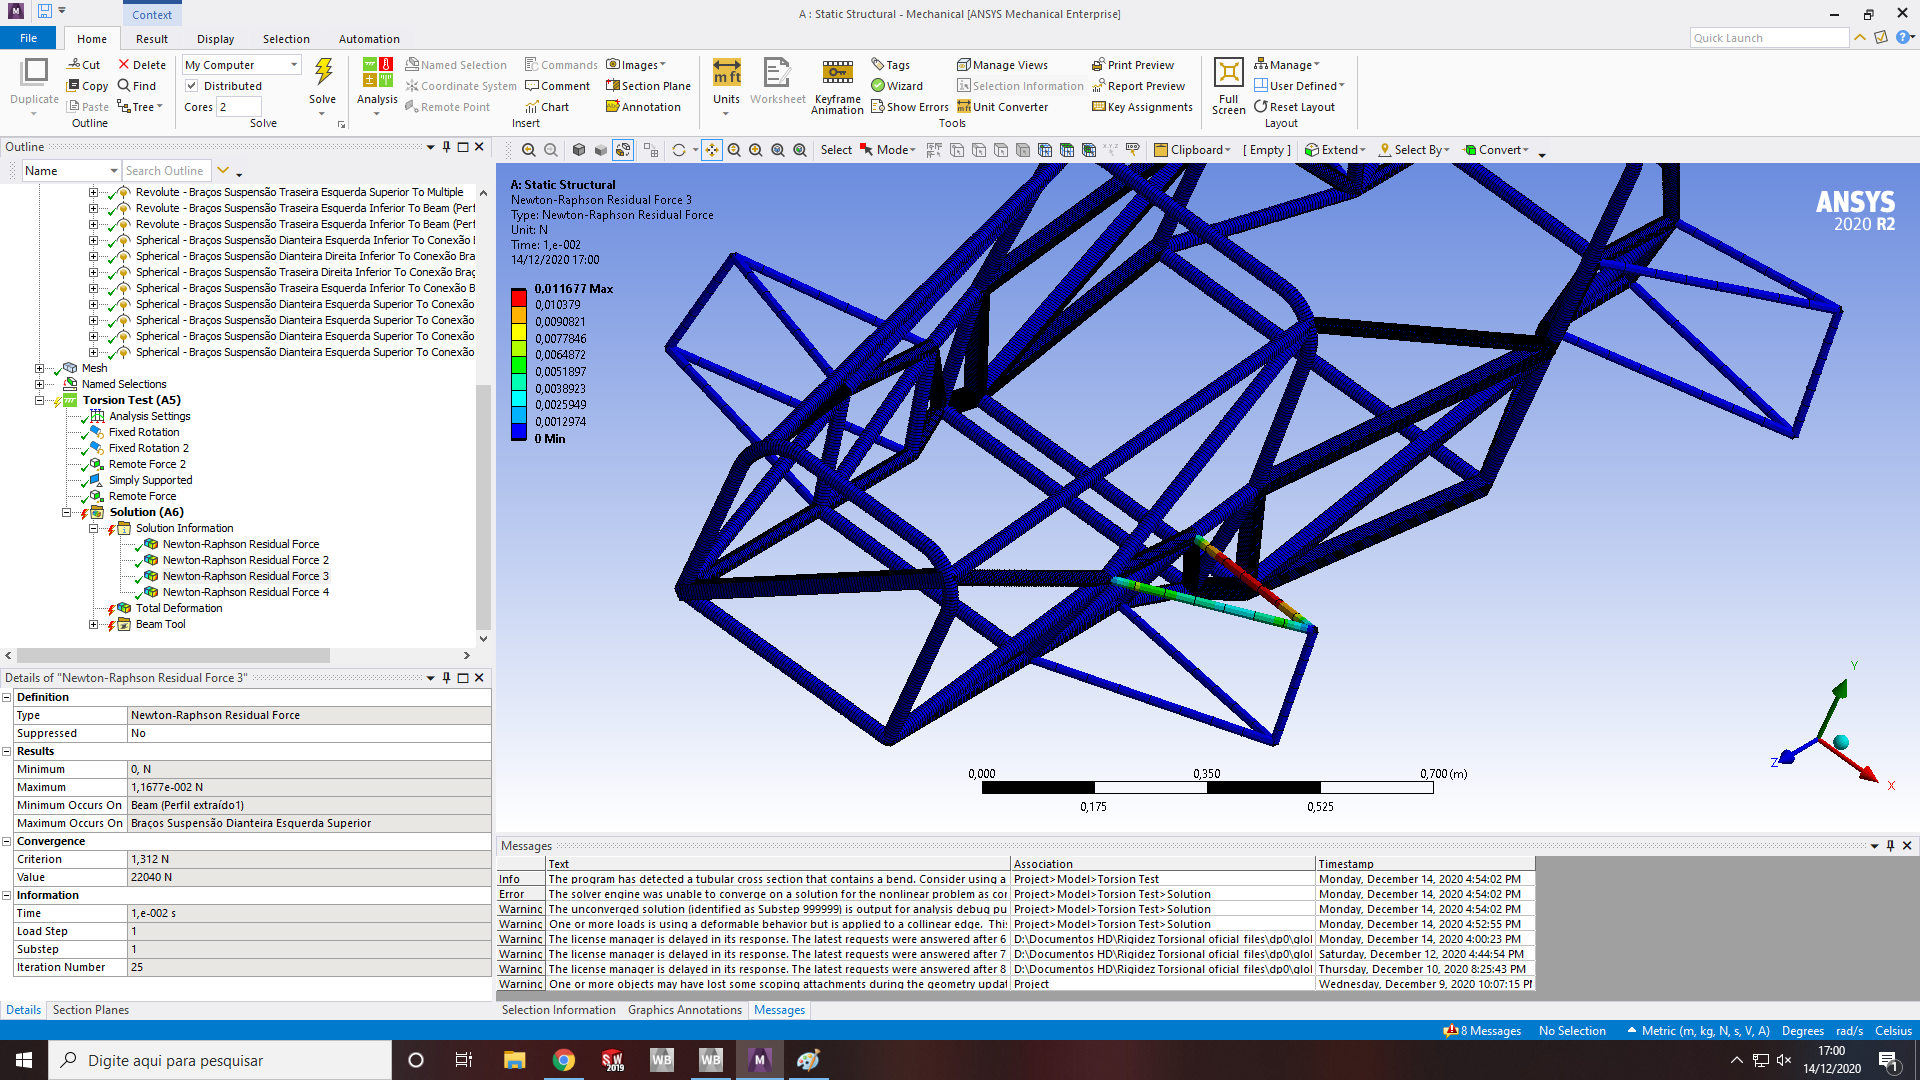Open the Automation ribbon tab
Image resolution: width=1920 pixels, height=1080 pixels.
coord(369,39)
